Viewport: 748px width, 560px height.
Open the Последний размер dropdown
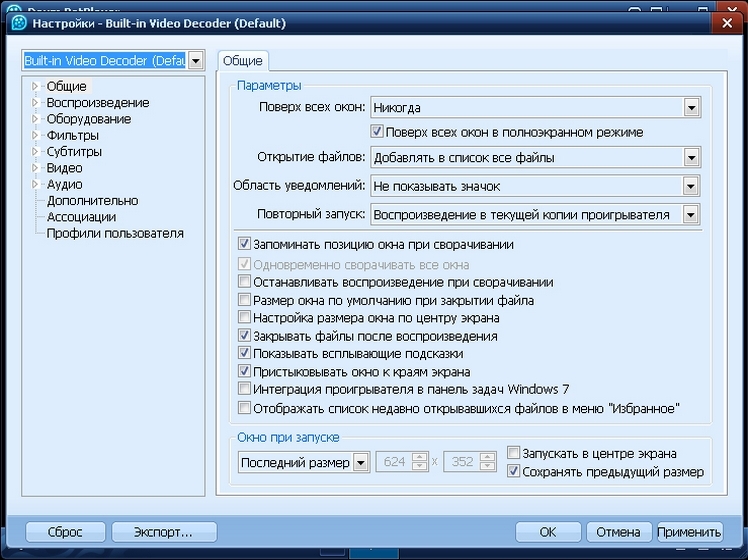pyautogui.click(x=360, y=462)
